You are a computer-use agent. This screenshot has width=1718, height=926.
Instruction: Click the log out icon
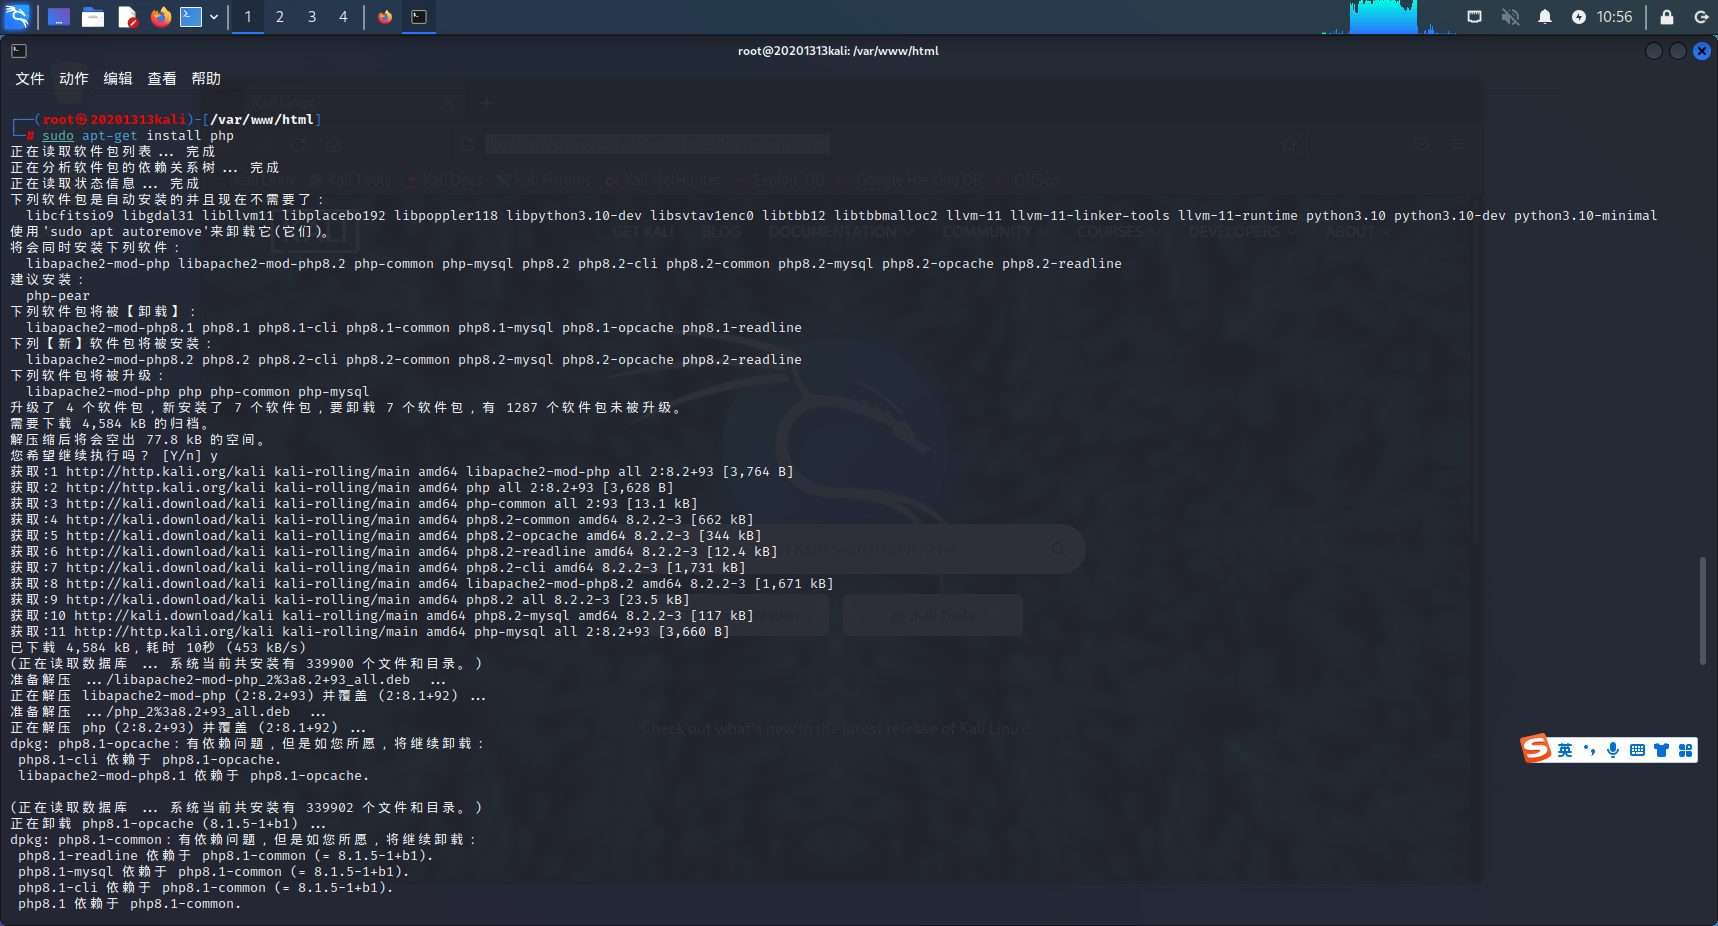click(1701, 17)
